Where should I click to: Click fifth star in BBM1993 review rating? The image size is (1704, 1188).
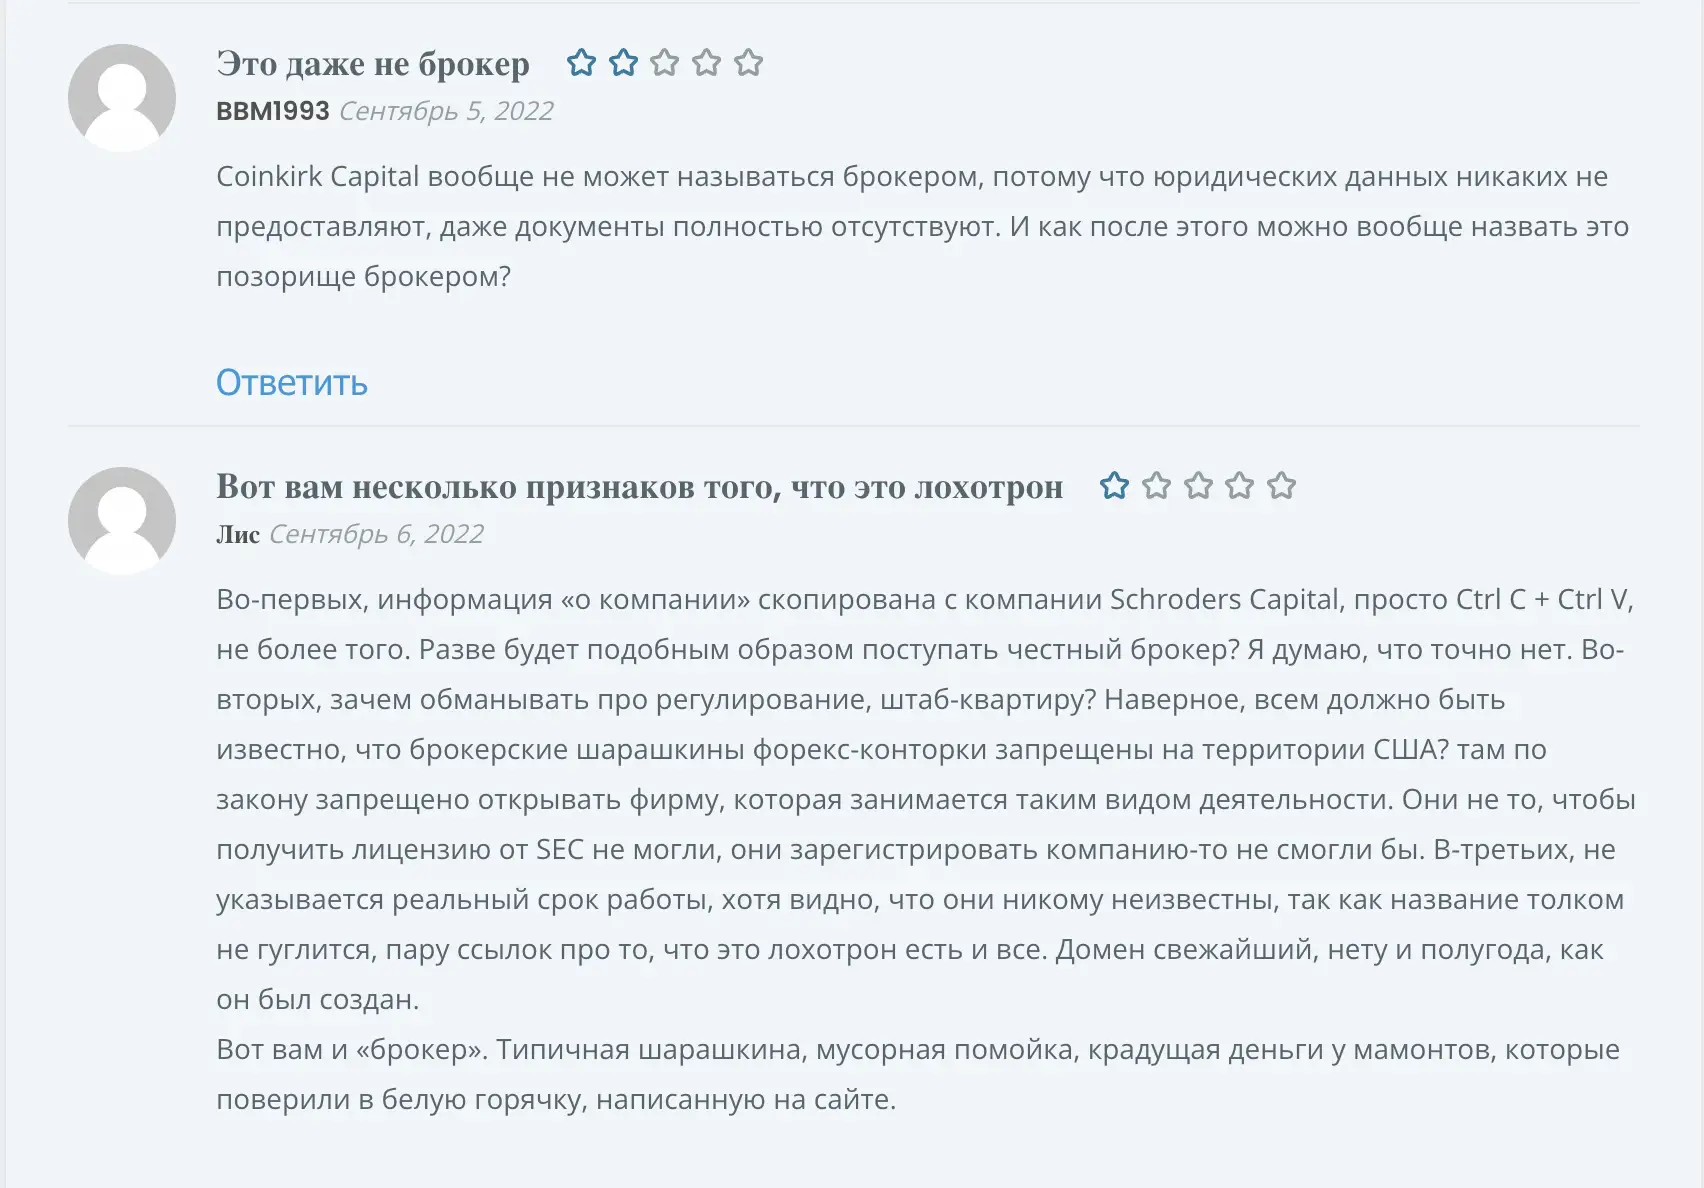749,63
